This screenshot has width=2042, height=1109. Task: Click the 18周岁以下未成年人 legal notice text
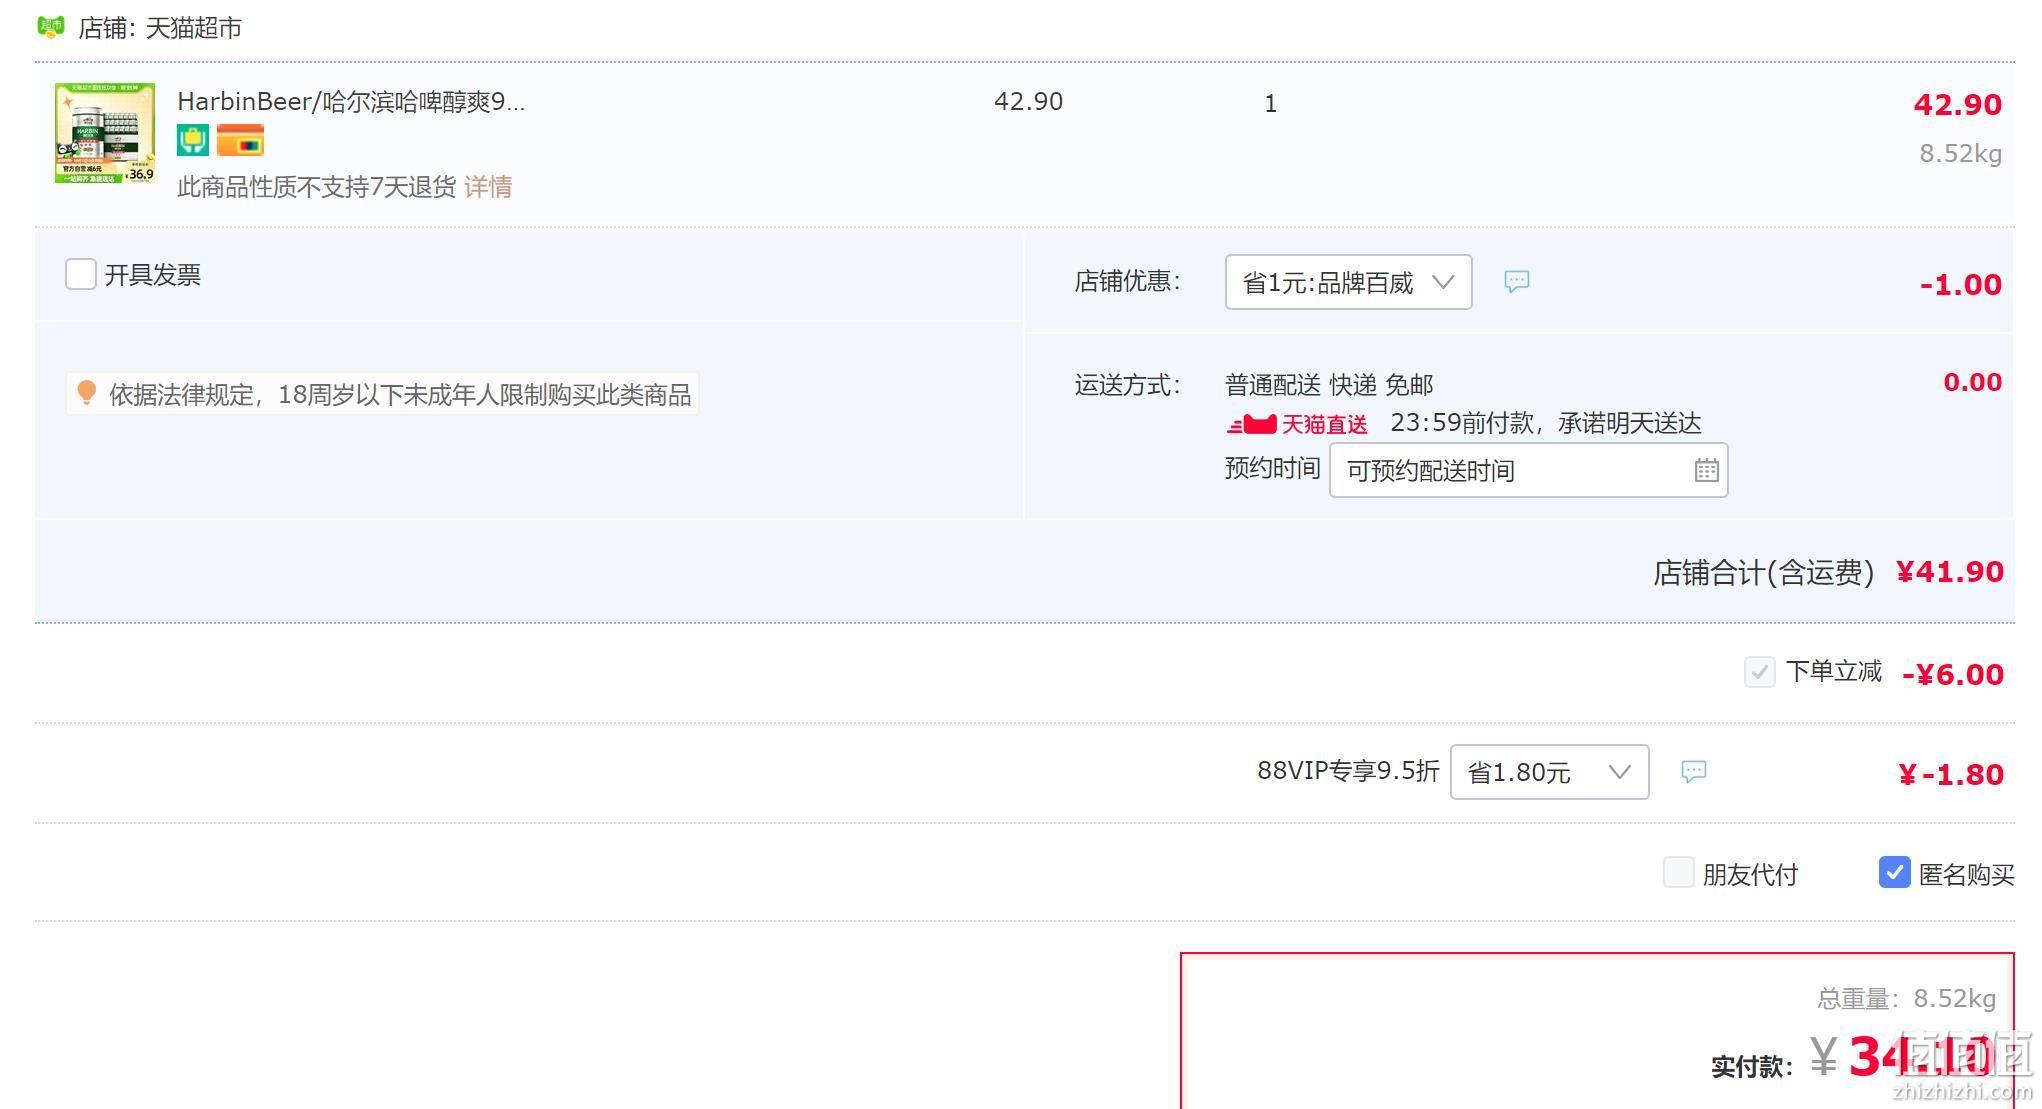tap(400, 395)
